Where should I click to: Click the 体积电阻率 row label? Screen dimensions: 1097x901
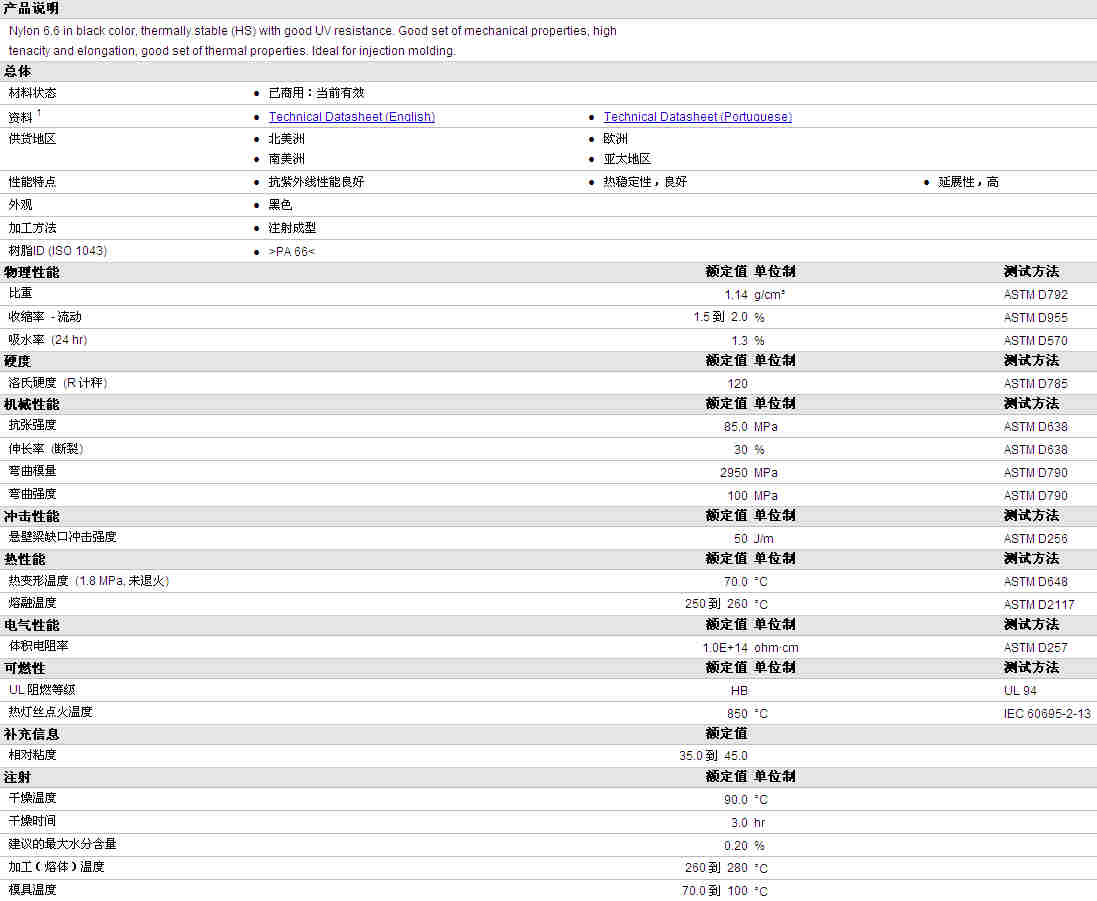(x=38, y=646)
